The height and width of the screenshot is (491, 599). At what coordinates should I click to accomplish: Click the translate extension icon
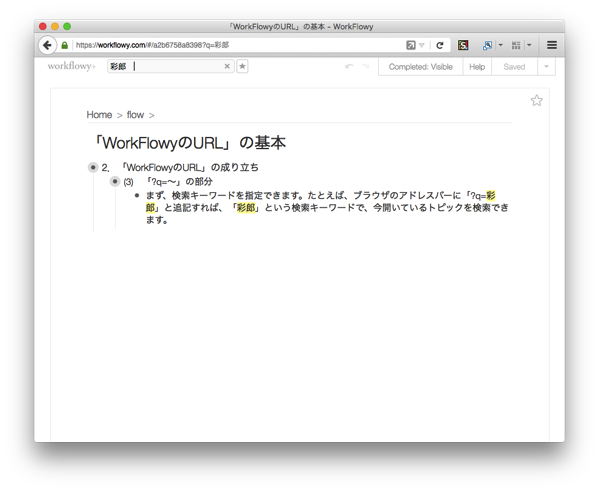(x=487, y=45)
